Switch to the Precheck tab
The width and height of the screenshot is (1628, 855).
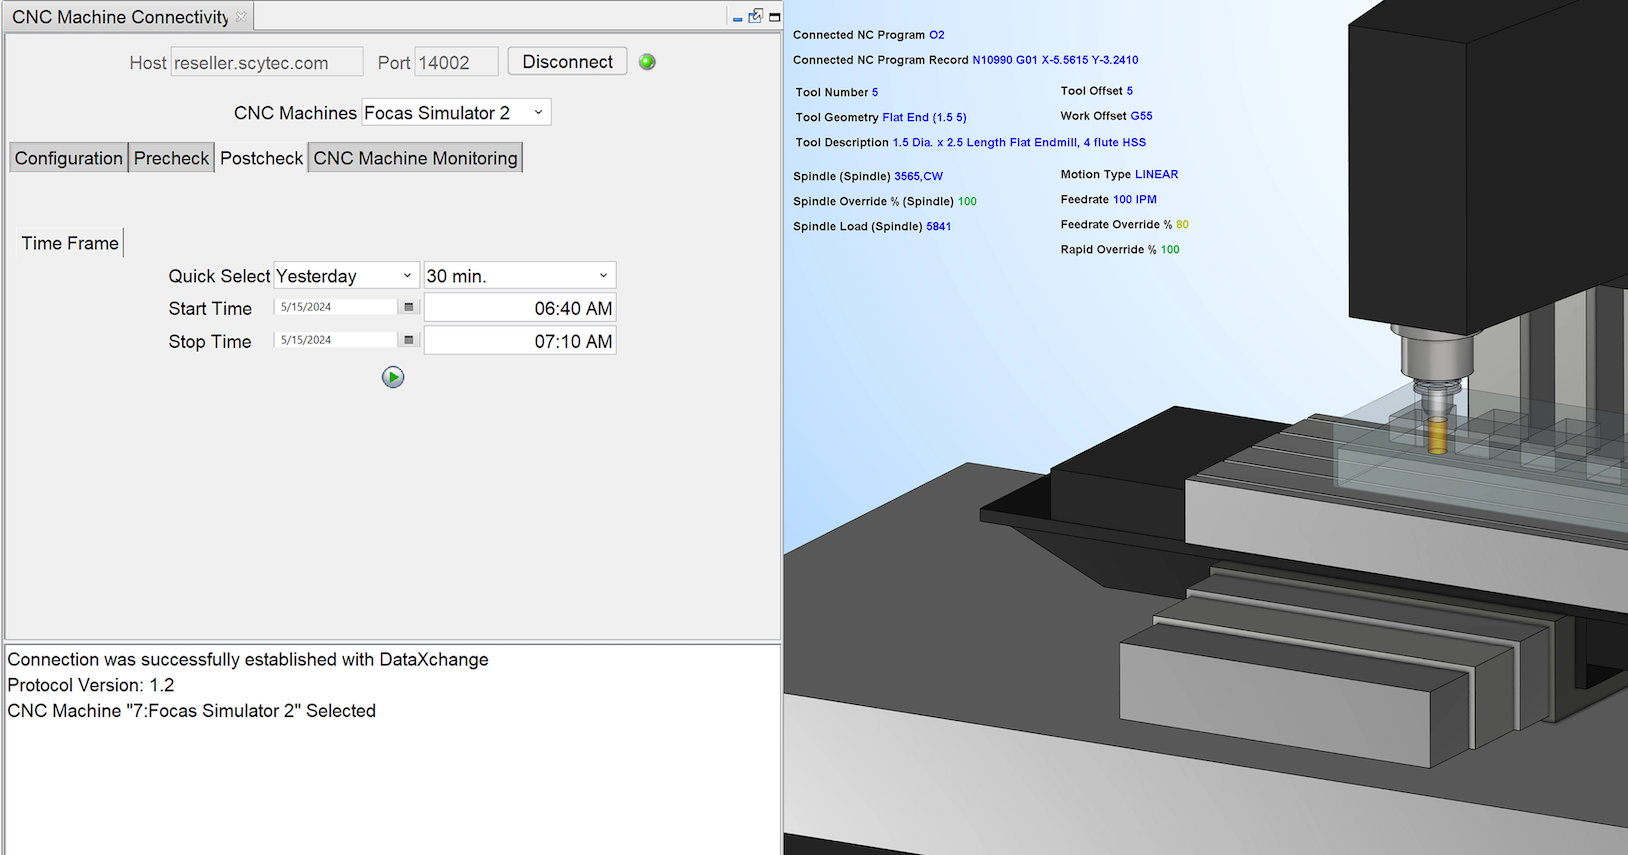[171, 158]
